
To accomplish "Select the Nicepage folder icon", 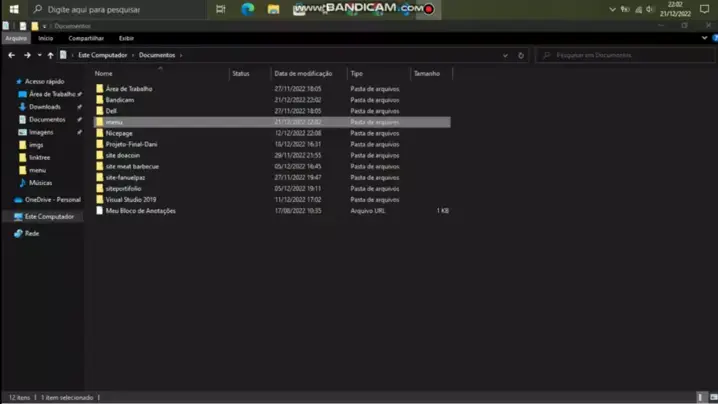I will click(x=100, y=133).
